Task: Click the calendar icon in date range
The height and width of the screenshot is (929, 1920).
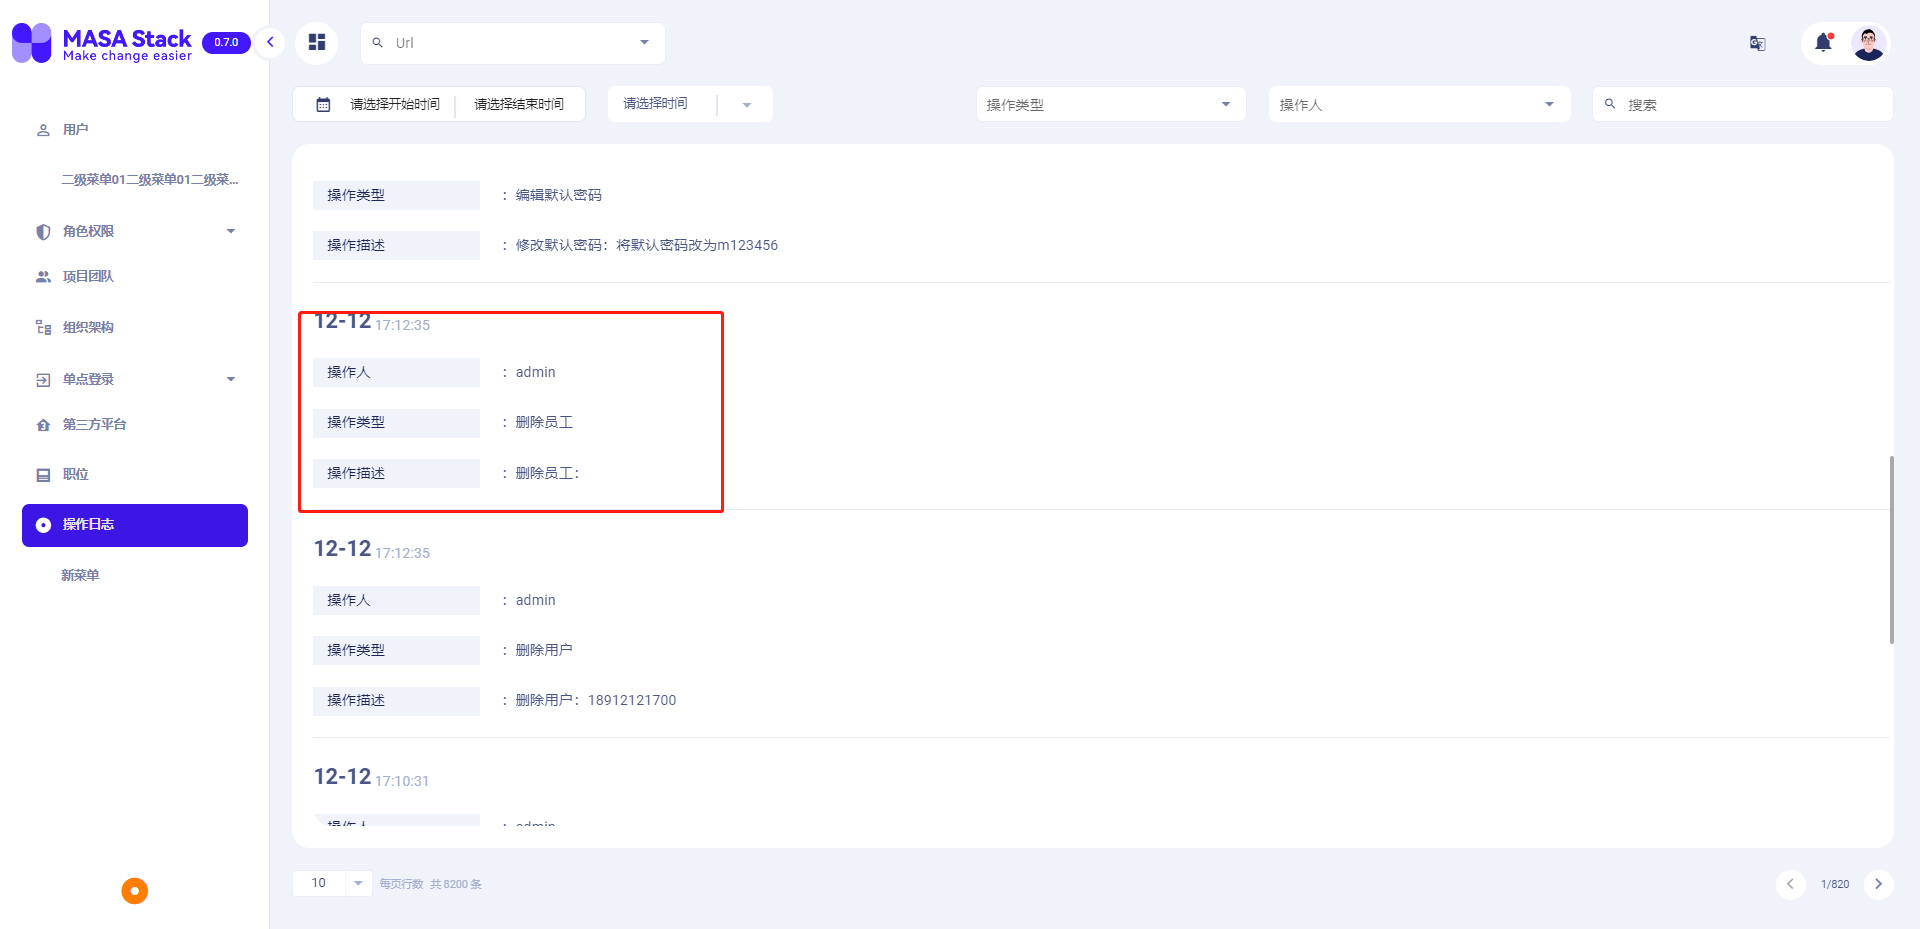Action: (324, 104)
